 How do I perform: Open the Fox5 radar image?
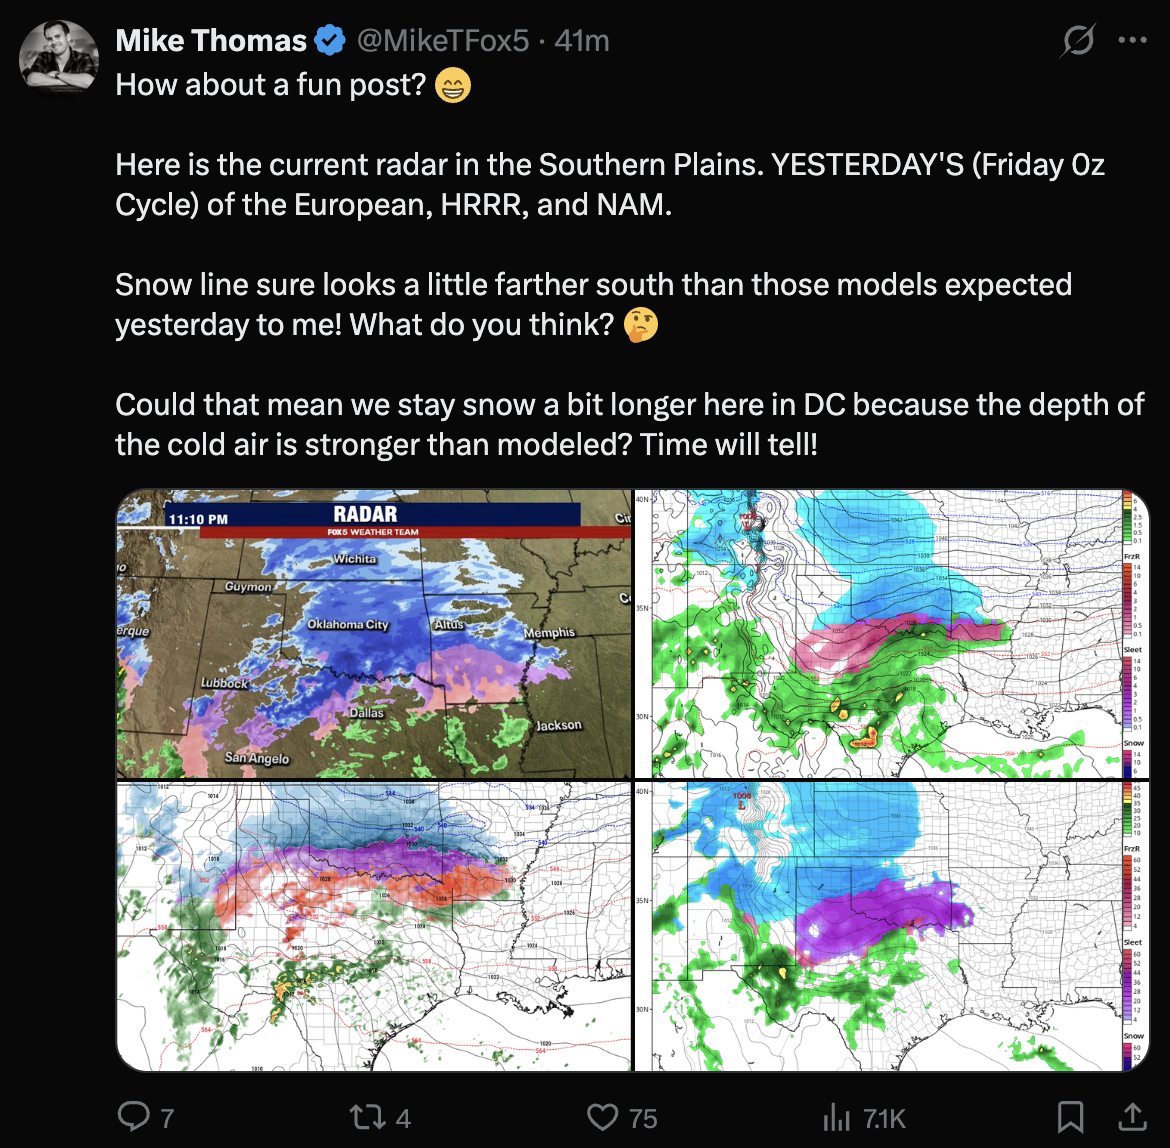(374, 634)
